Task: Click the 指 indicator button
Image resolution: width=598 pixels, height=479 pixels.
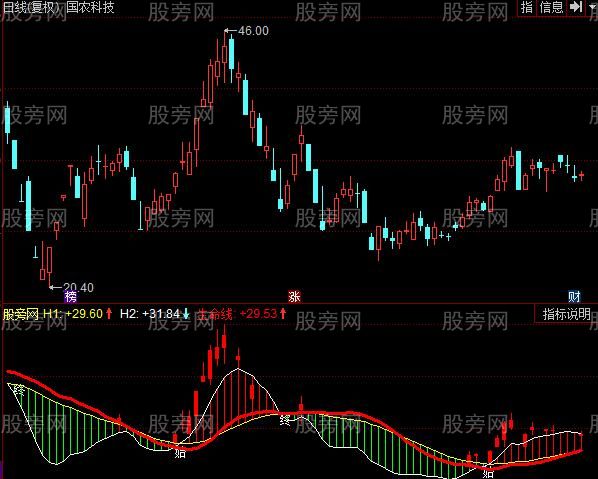Action: tap(526, 7)
